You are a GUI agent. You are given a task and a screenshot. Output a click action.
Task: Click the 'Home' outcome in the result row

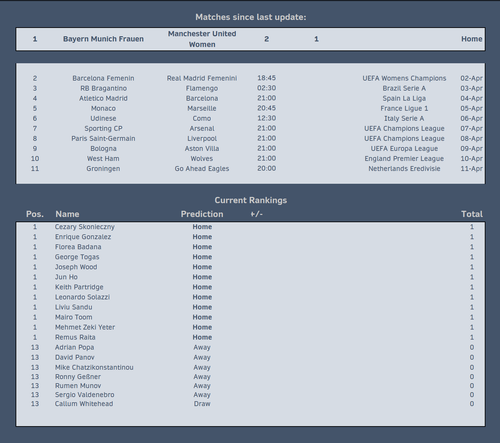[x=471, y=39]
